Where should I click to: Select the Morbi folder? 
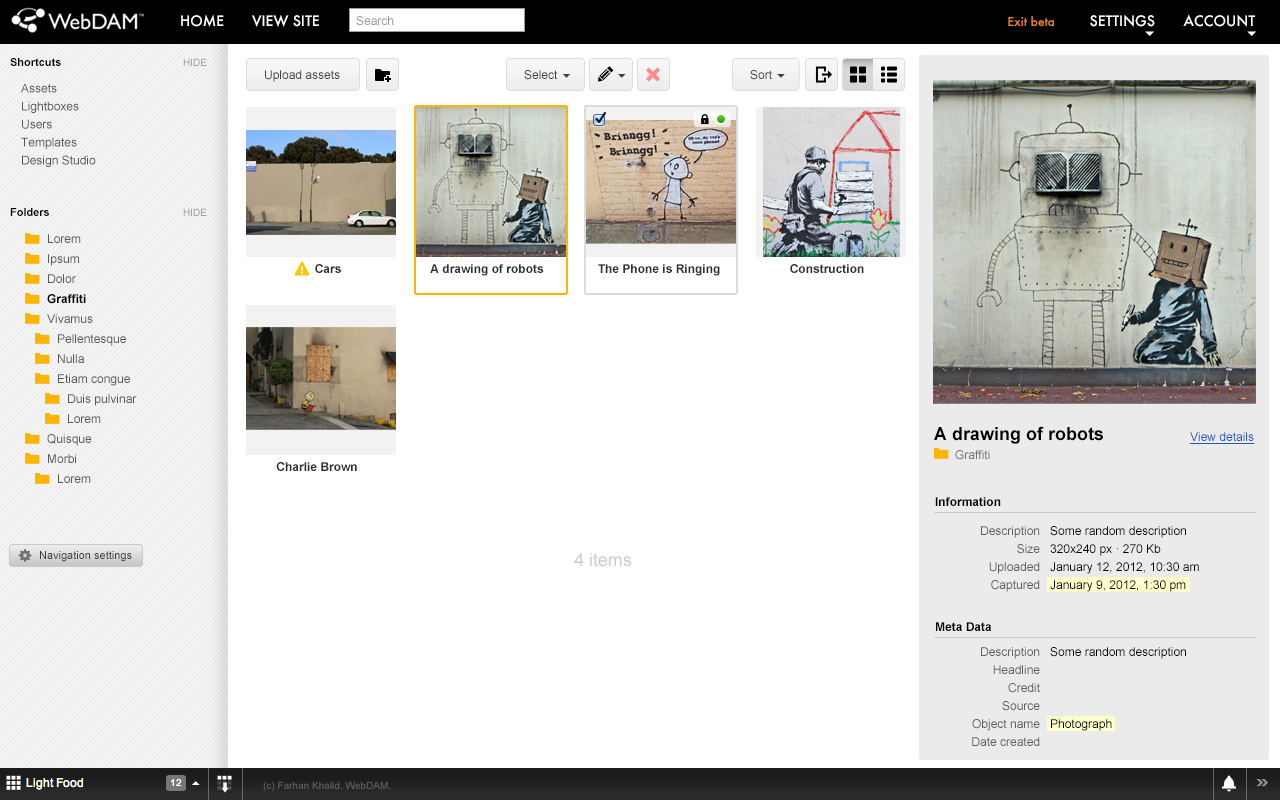[x=62, y=459]
